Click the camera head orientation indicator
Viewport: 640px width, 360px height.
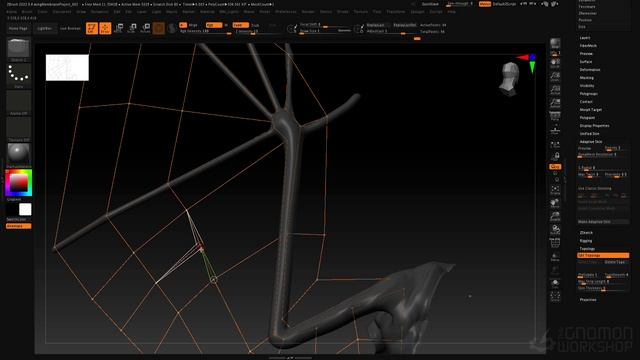(x=510, y=79)
